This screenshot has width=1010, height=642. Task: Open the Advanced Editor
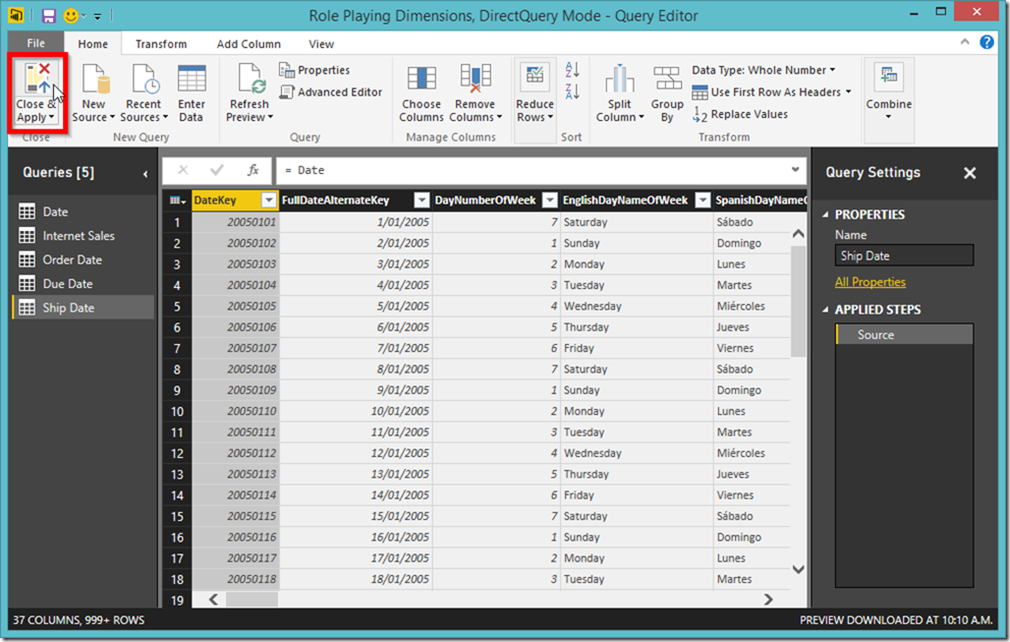tap(330, 92)
